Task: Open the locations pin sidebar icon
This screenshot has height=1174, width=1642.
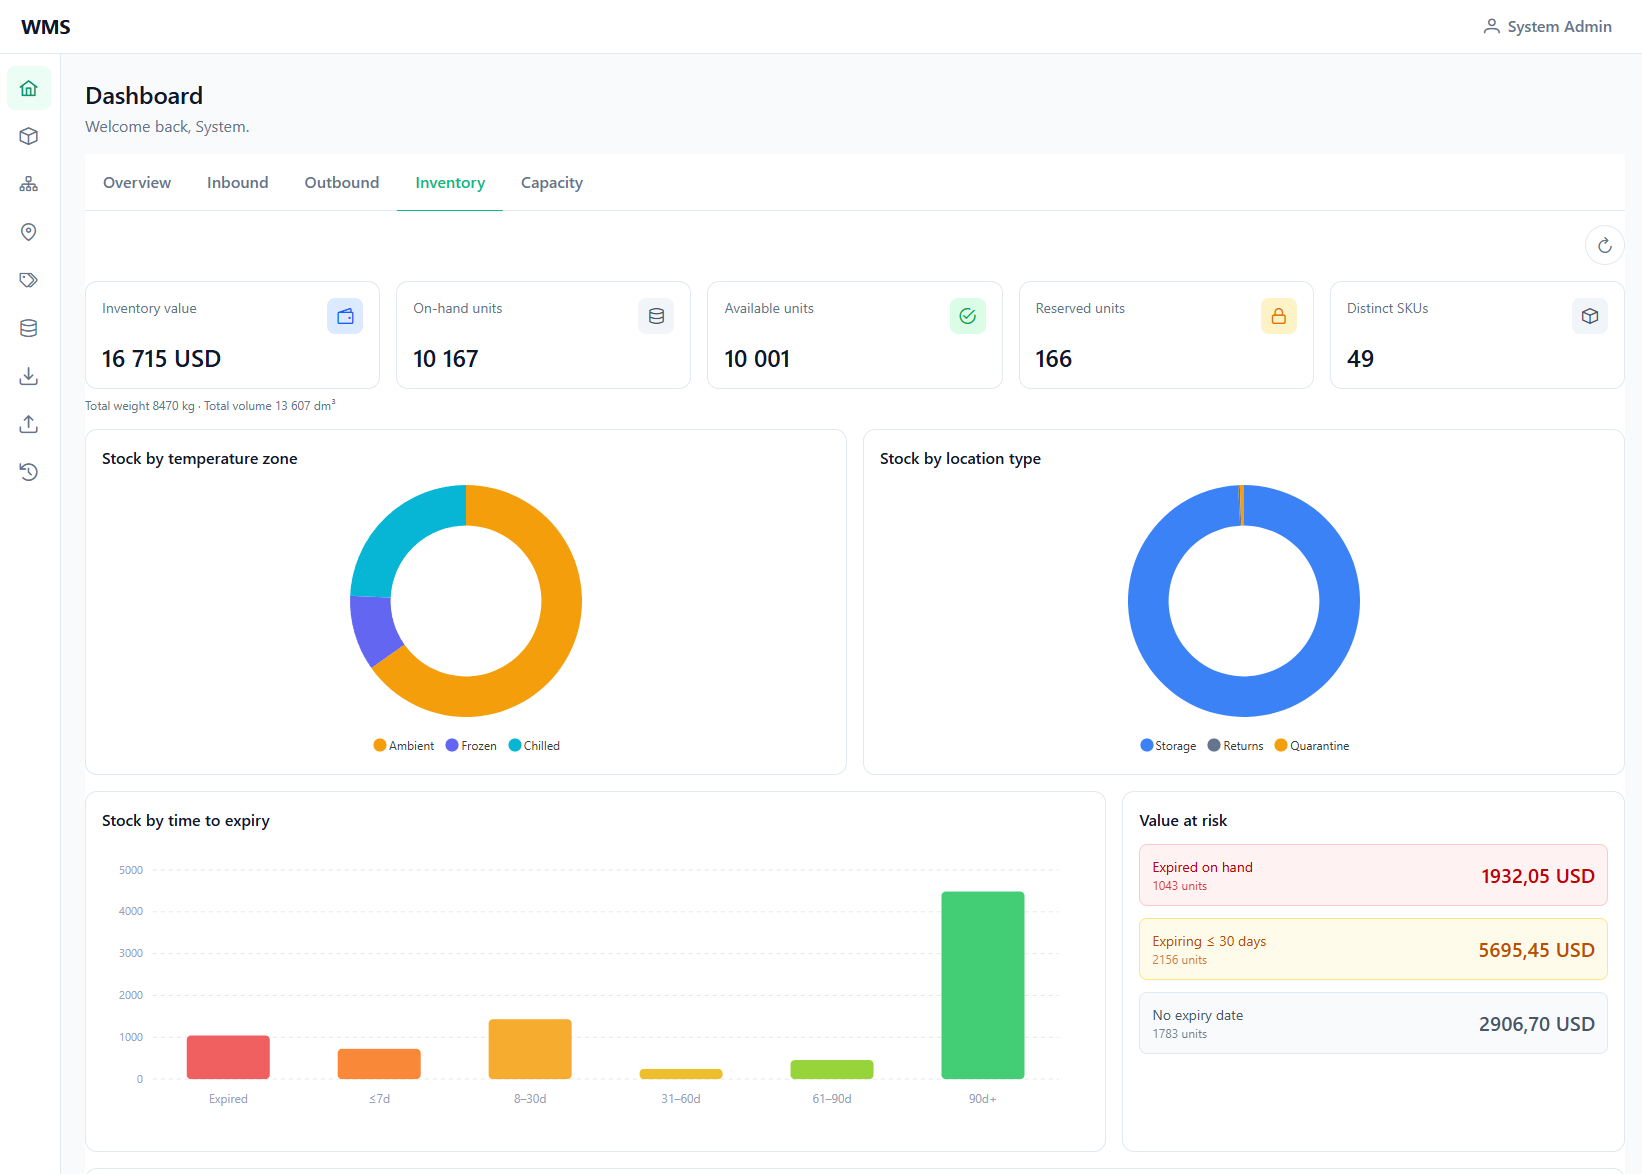Action: coord(29,232)
